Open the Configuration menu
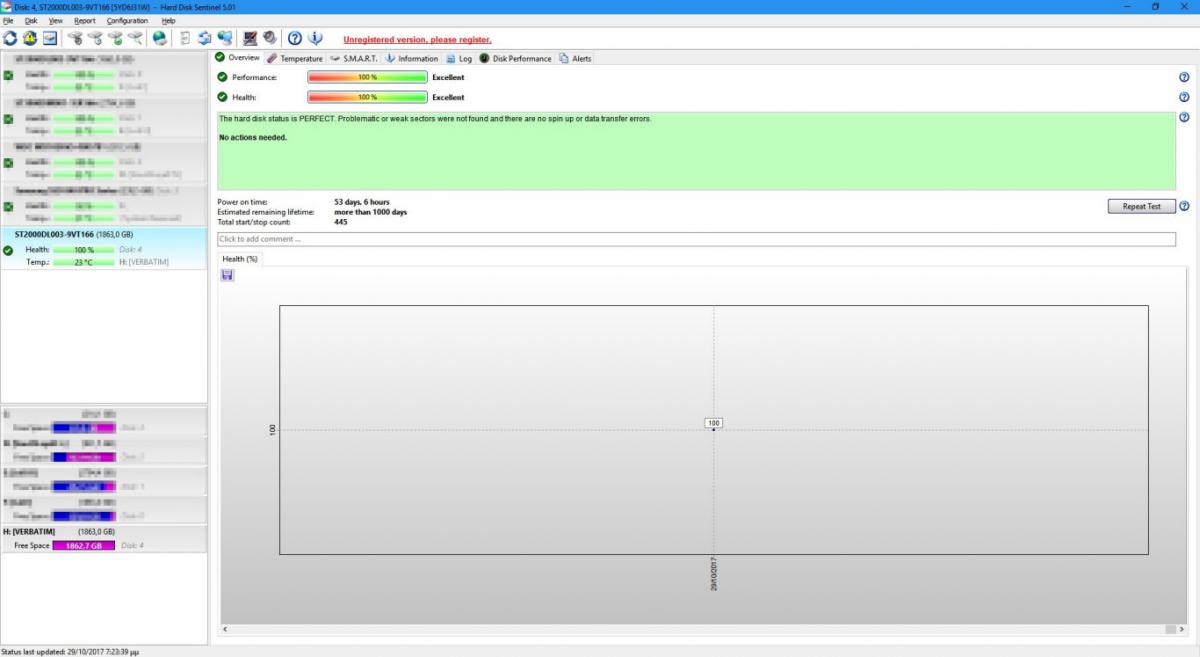The height and width of the screenshot is (657, 1200). 127,20
